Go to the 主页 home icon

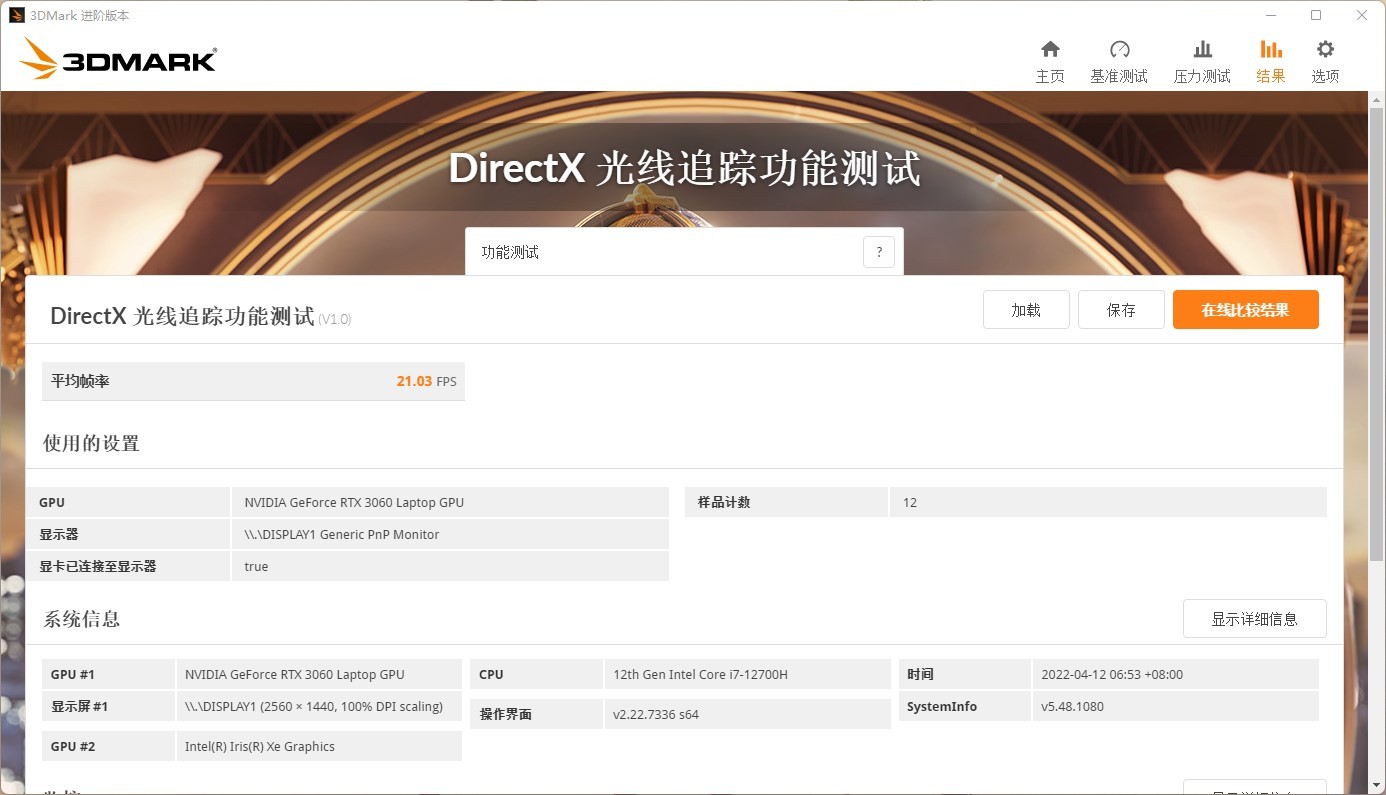[1050, 50]
